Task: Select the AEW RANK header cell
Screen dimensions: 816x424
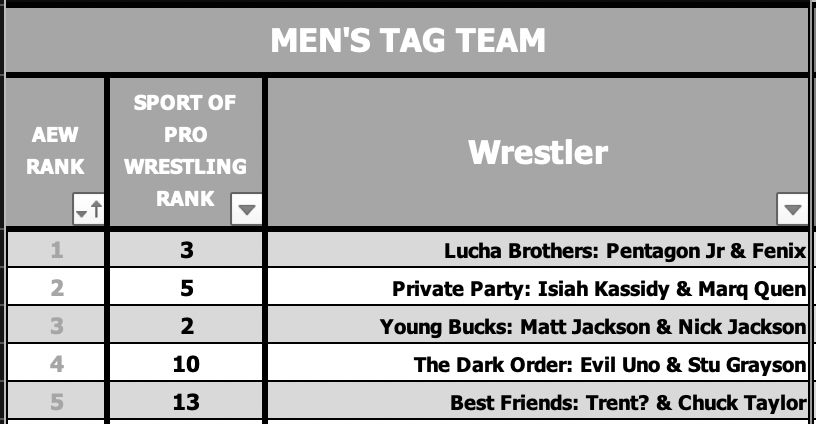Action: pyautogui.click(x=55, y=151)
